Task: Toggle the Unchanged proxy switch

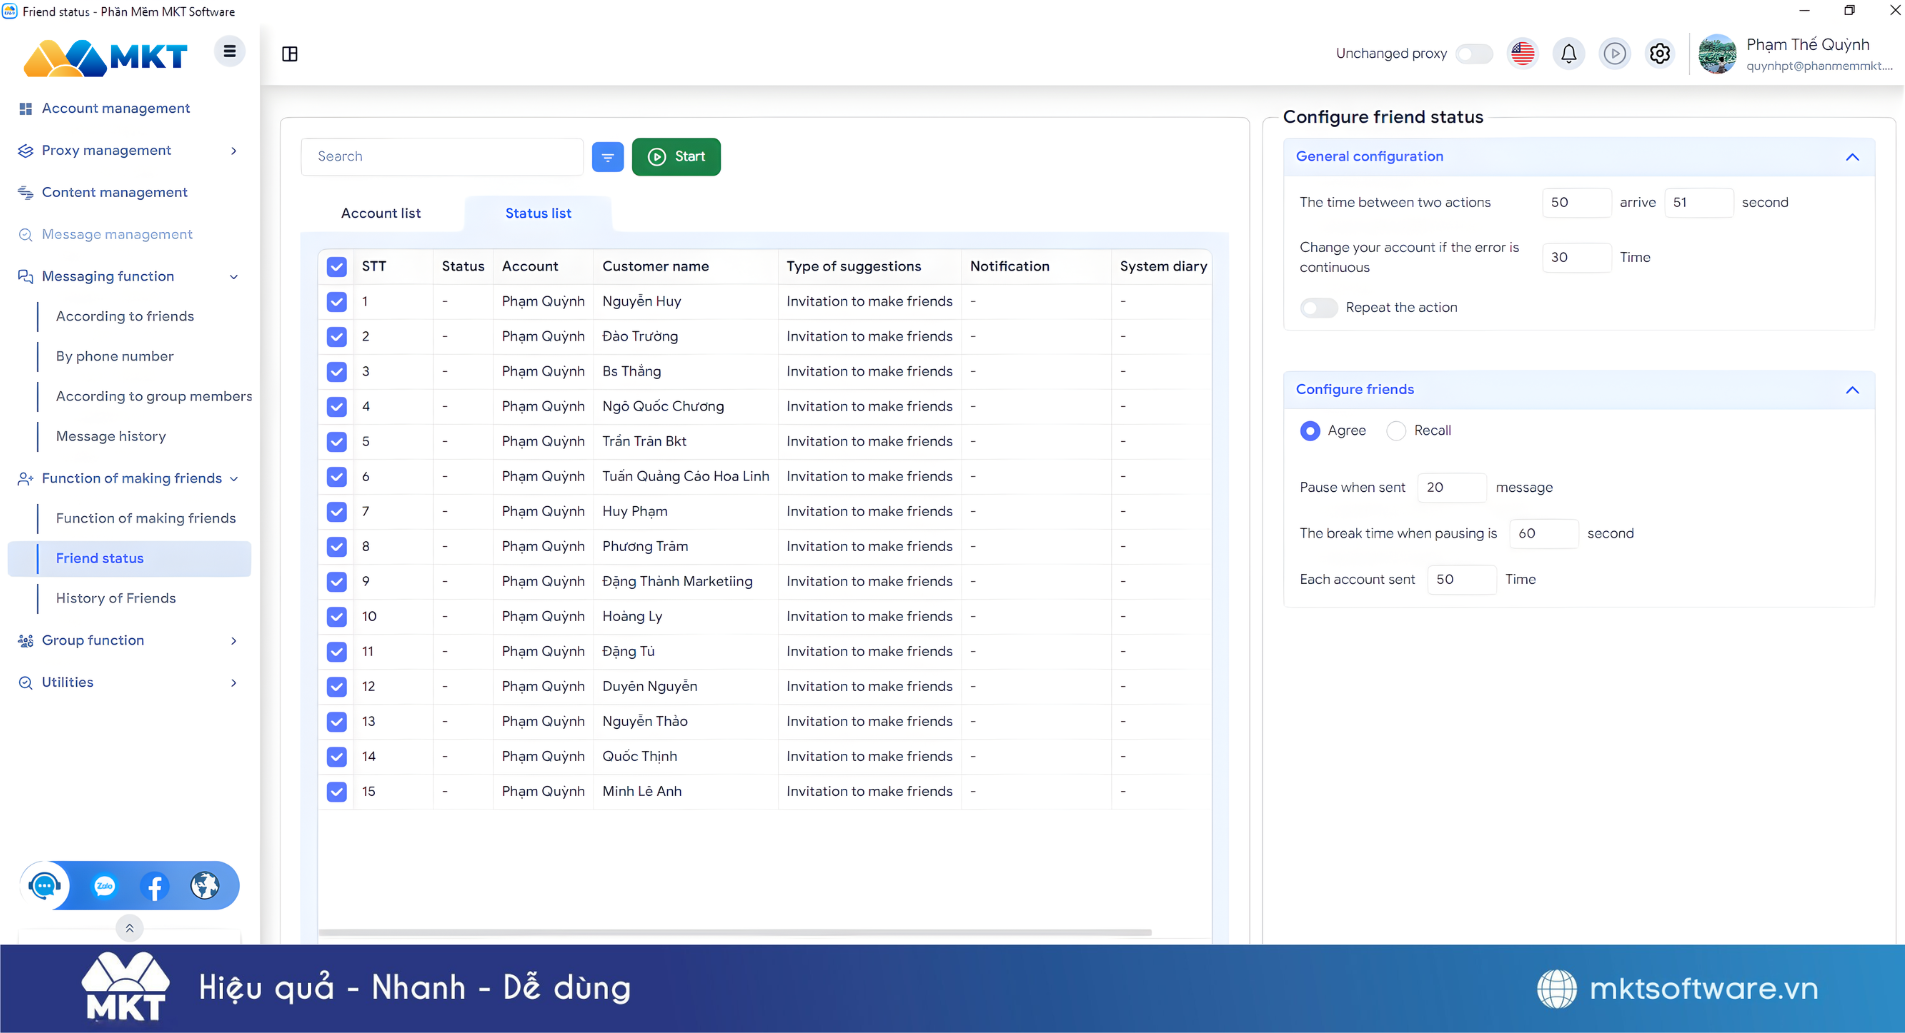Action: [x=1474, y=54]
